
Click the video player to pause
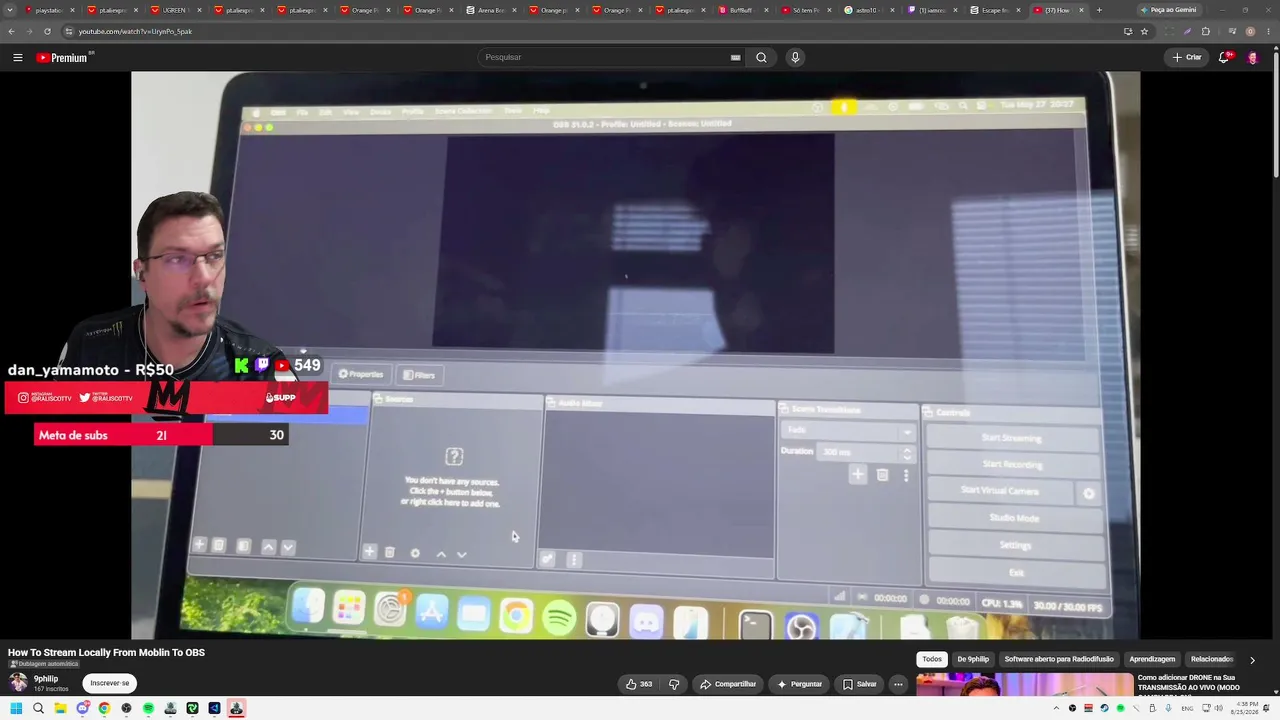[x=636, y=355]
